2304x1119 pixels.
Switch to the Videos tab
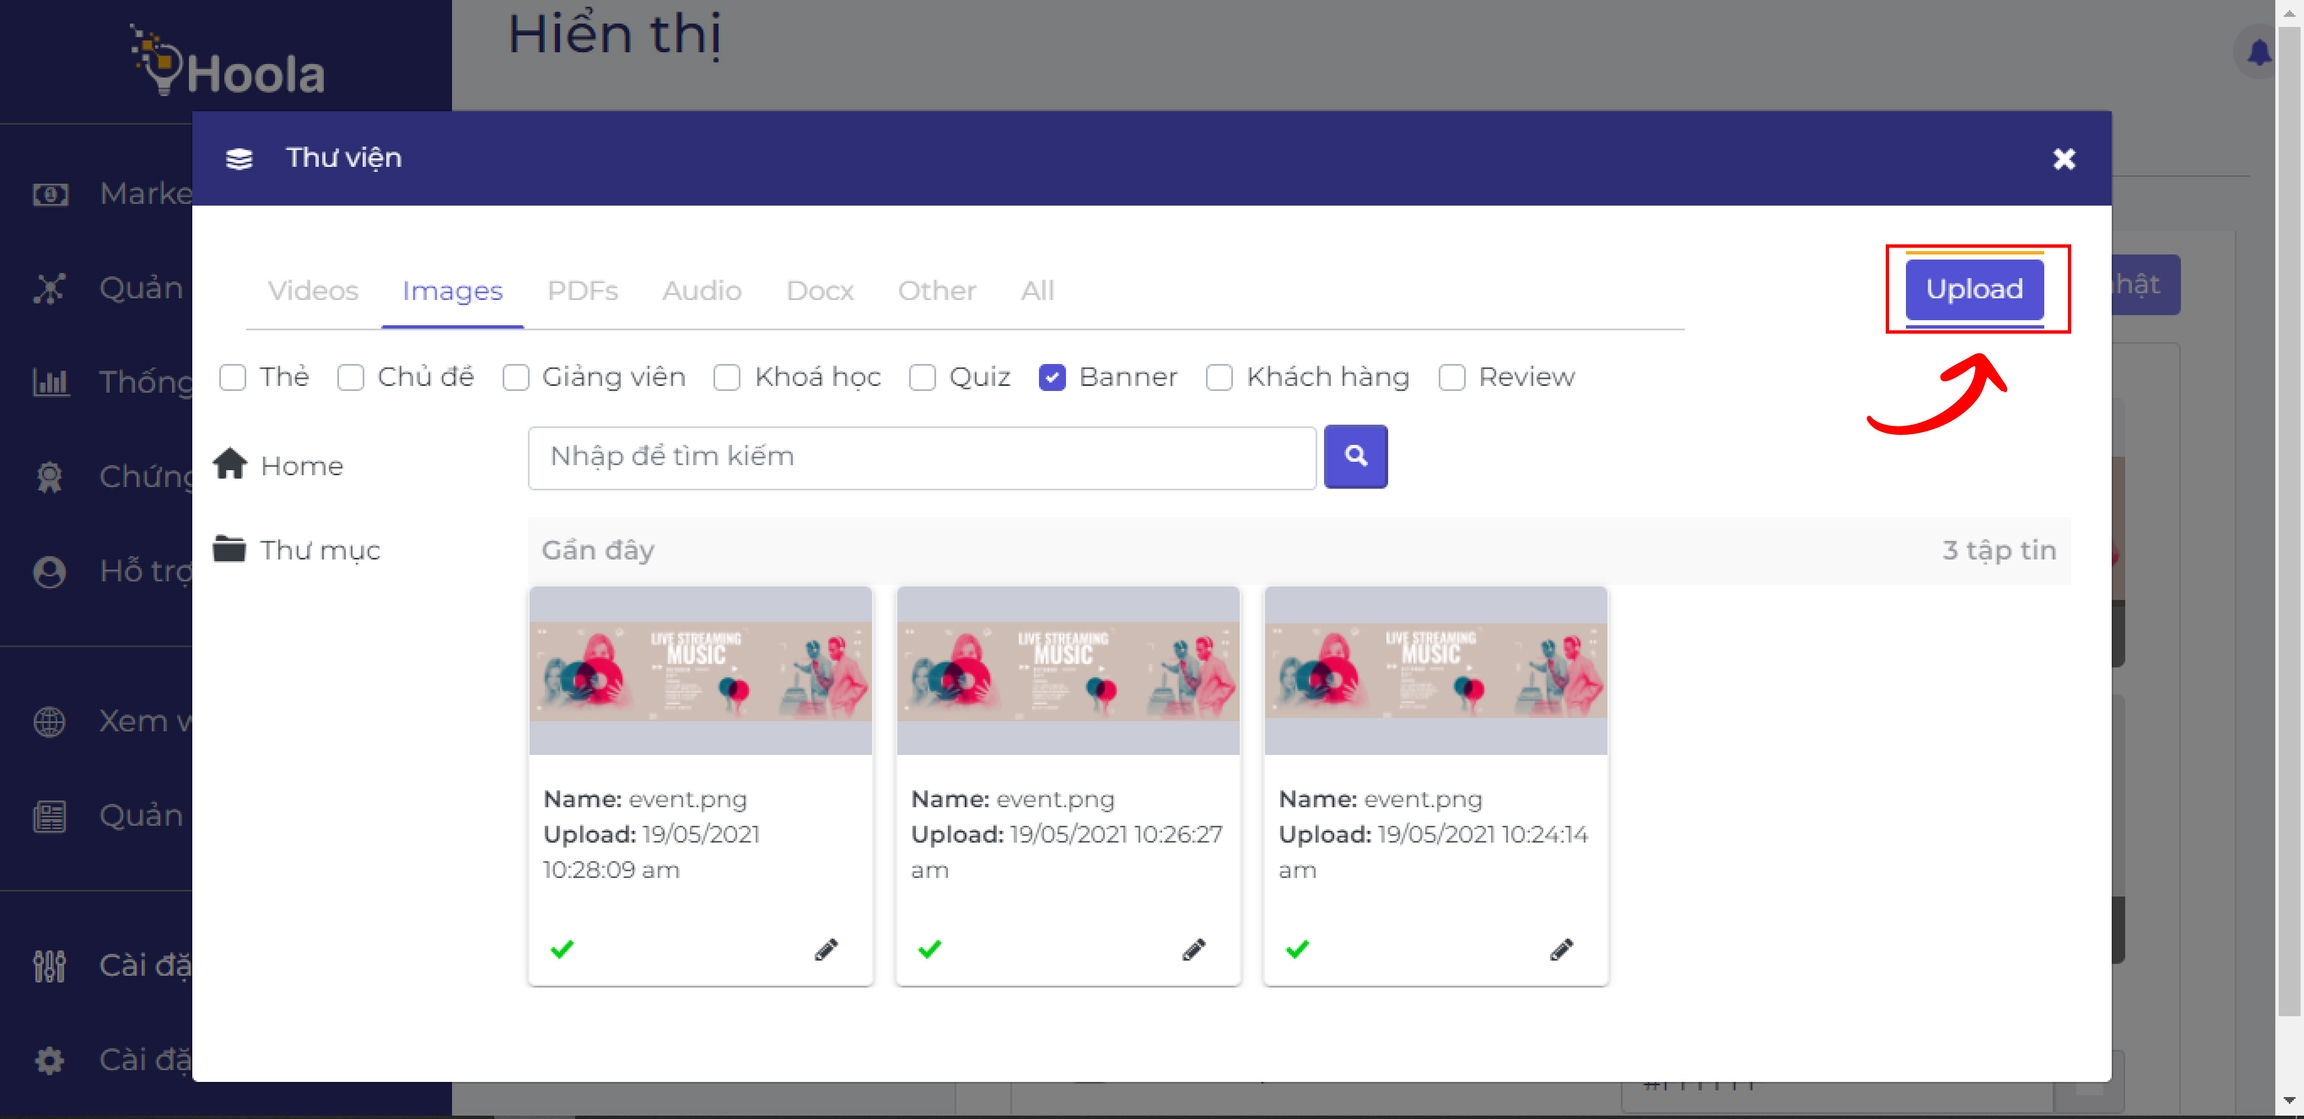pyautogui.click(x=313, y=290)
